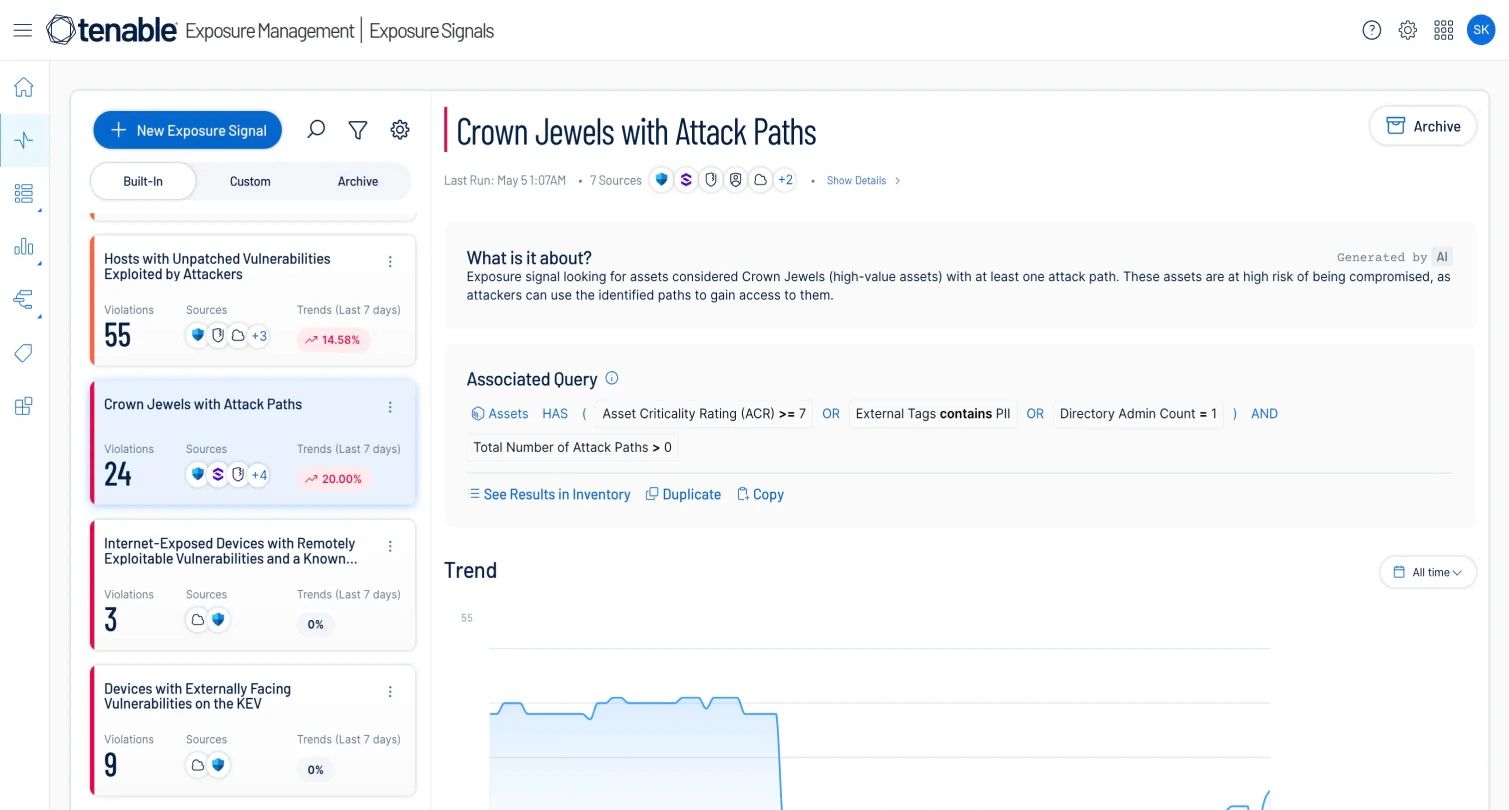This screenshot has width=1509, height=810.
Task: Click cloud source icon on Internet-Exposed Devices card
Action: (x=198, y=620)
